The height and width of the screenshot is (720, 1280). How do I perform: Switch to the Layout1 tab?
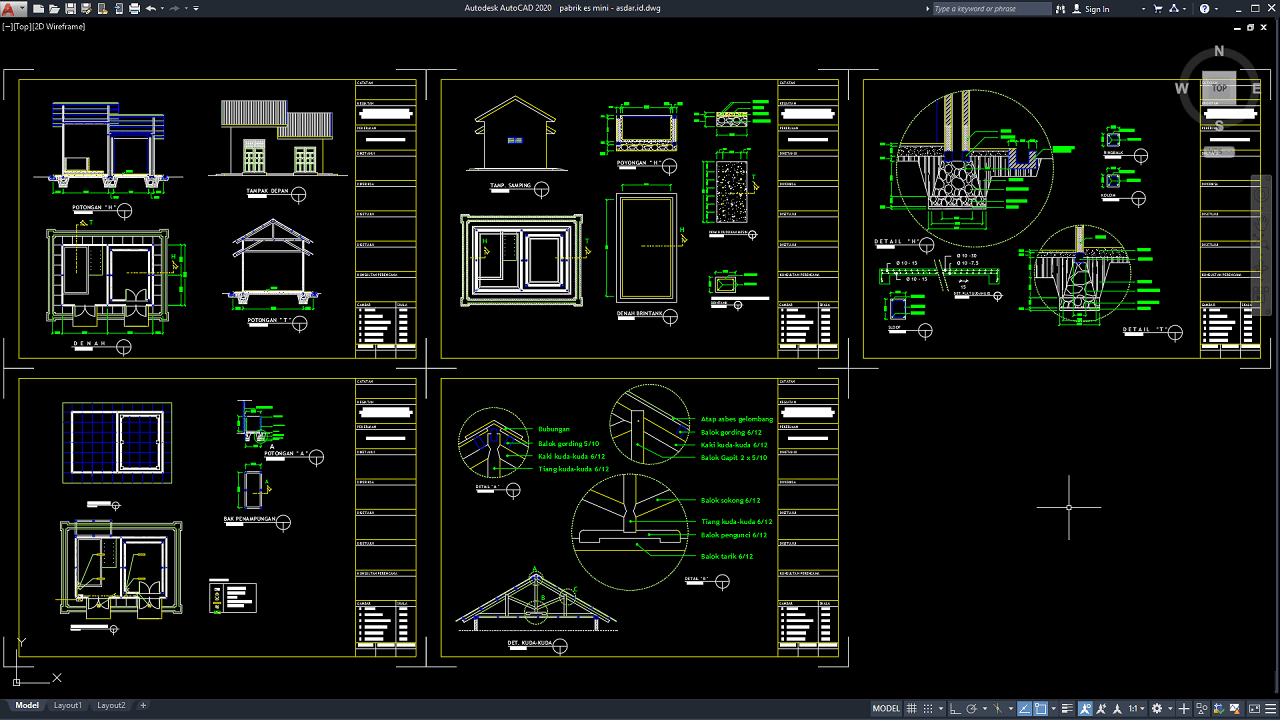(68, 706)
